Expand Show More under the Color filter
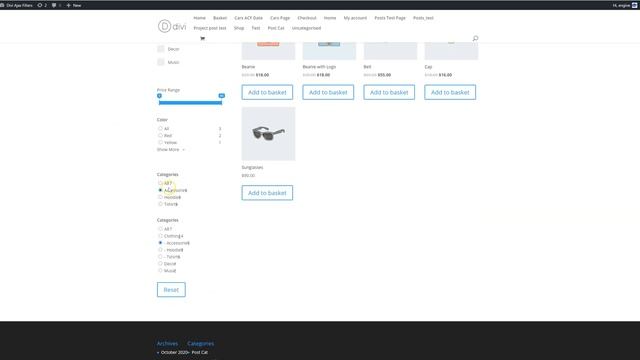Screen dimensions: 640x360 tap(171, 150)
